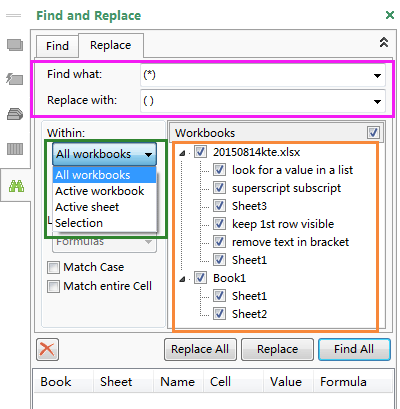The width and height of the screenshot is (400, 409).
Task: Switch to the Find tab
Action: (x=57, y=46)
